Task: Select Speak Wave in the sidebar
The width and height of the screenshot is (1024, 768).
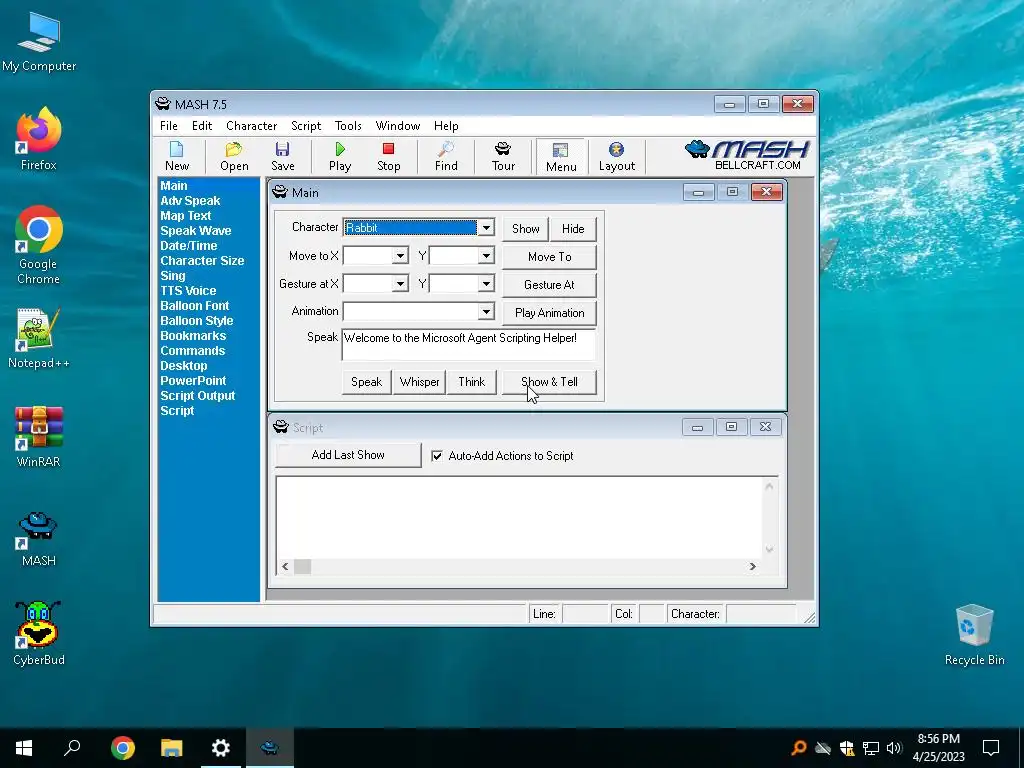Action: point(195,231)
